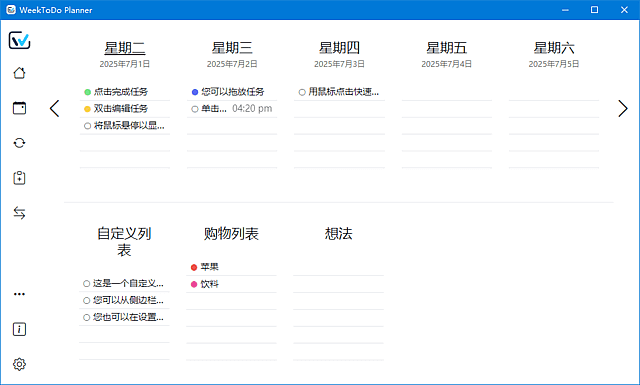Image resolution: width=640 pixels, height=385 pixels.
Task: Click the 自定义列表 list title
Action: [124, 241]
